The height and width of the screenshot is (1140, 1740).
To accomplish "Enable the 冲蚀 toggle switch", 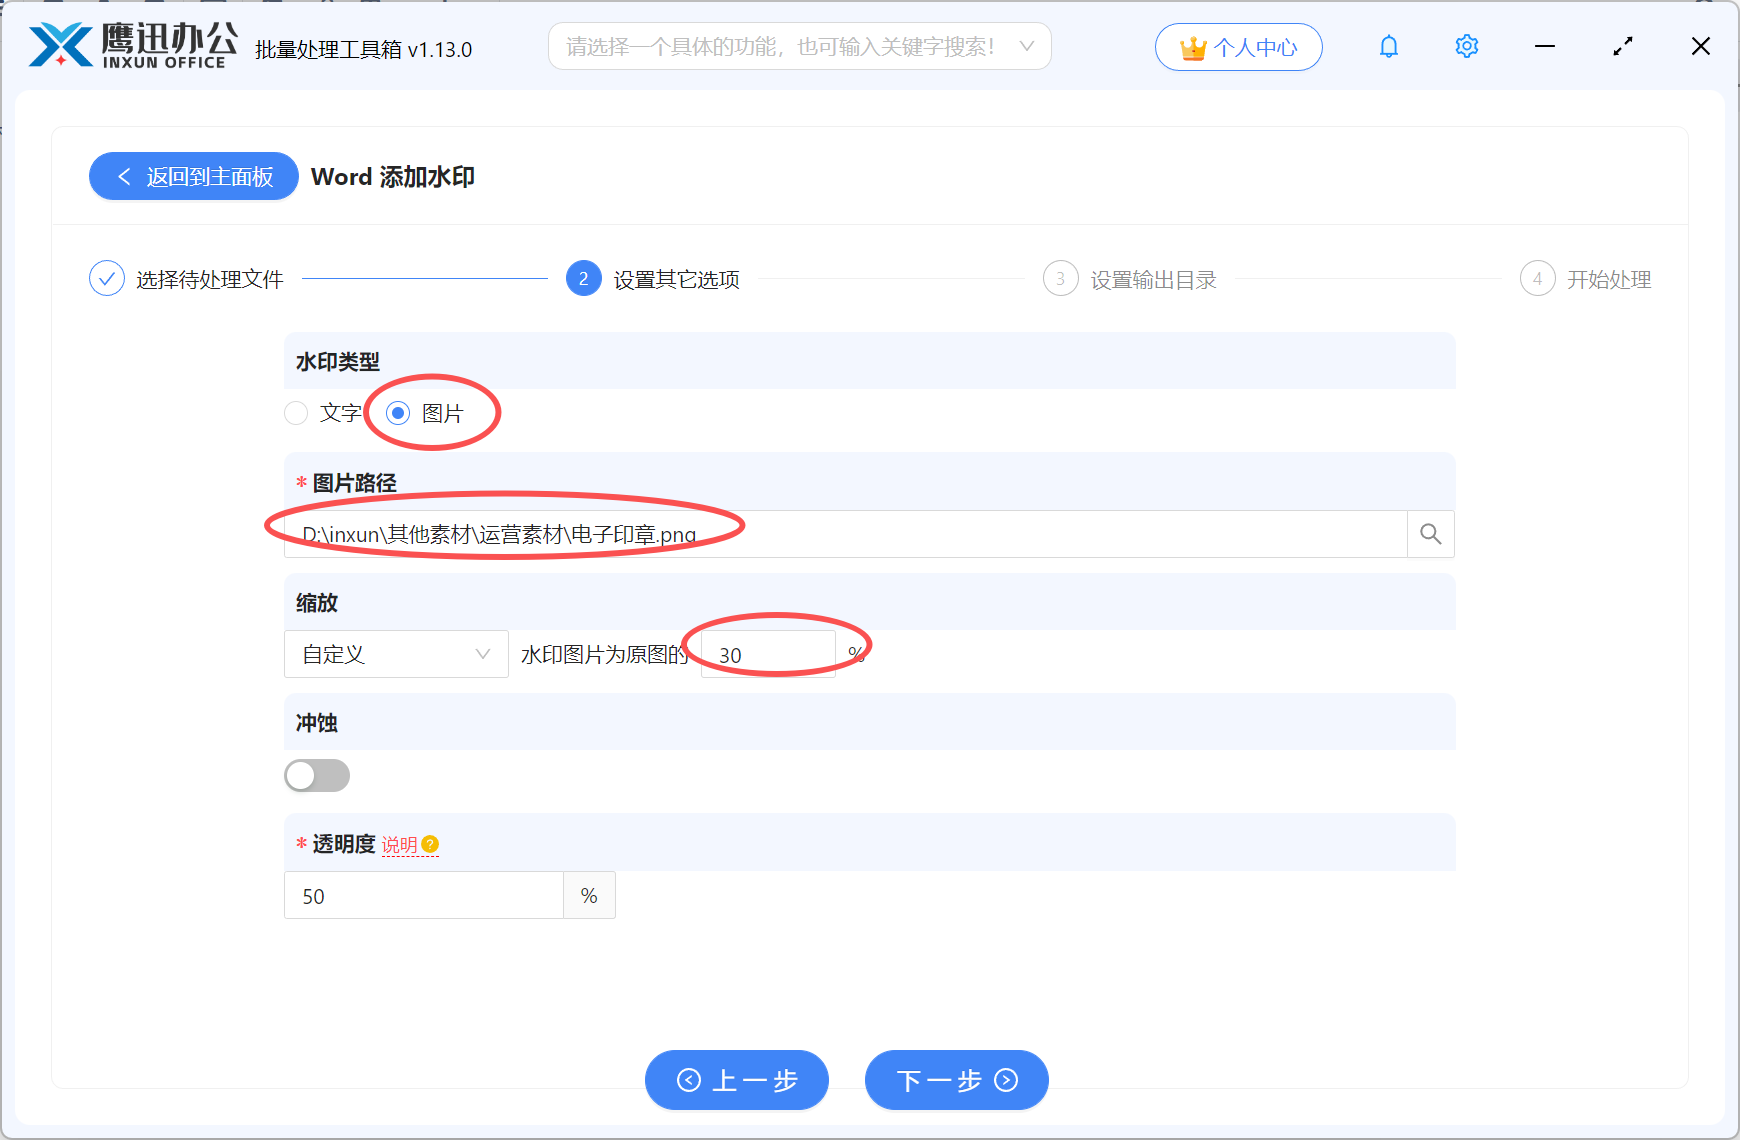I will [317, 775].
